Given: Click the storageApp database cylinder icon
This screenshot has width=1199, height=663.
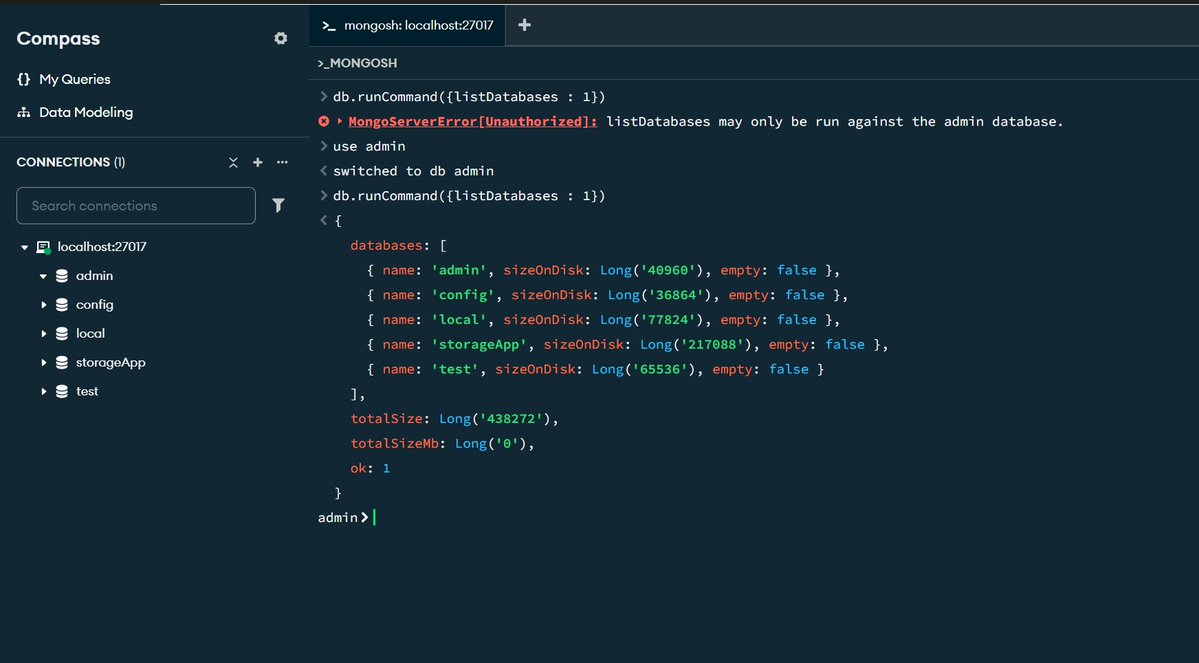Looking at the screenshot, I should tap(62, 362).
